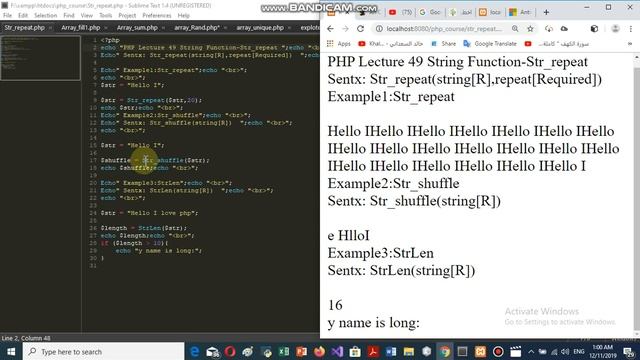Open the Chrome profile avatar
This screenshot has width=640, height=360.
click(x=615, y=29)
